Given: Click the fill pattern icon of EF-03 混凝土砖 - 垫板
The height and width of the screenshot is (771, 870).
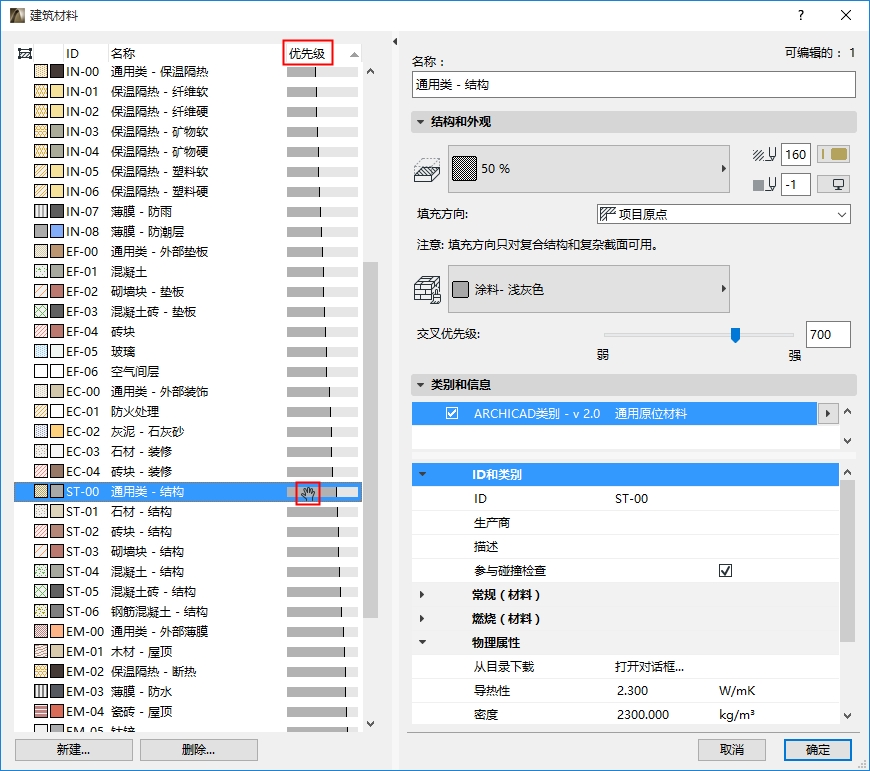Looking at the screenshot, I should click(41, 311).
